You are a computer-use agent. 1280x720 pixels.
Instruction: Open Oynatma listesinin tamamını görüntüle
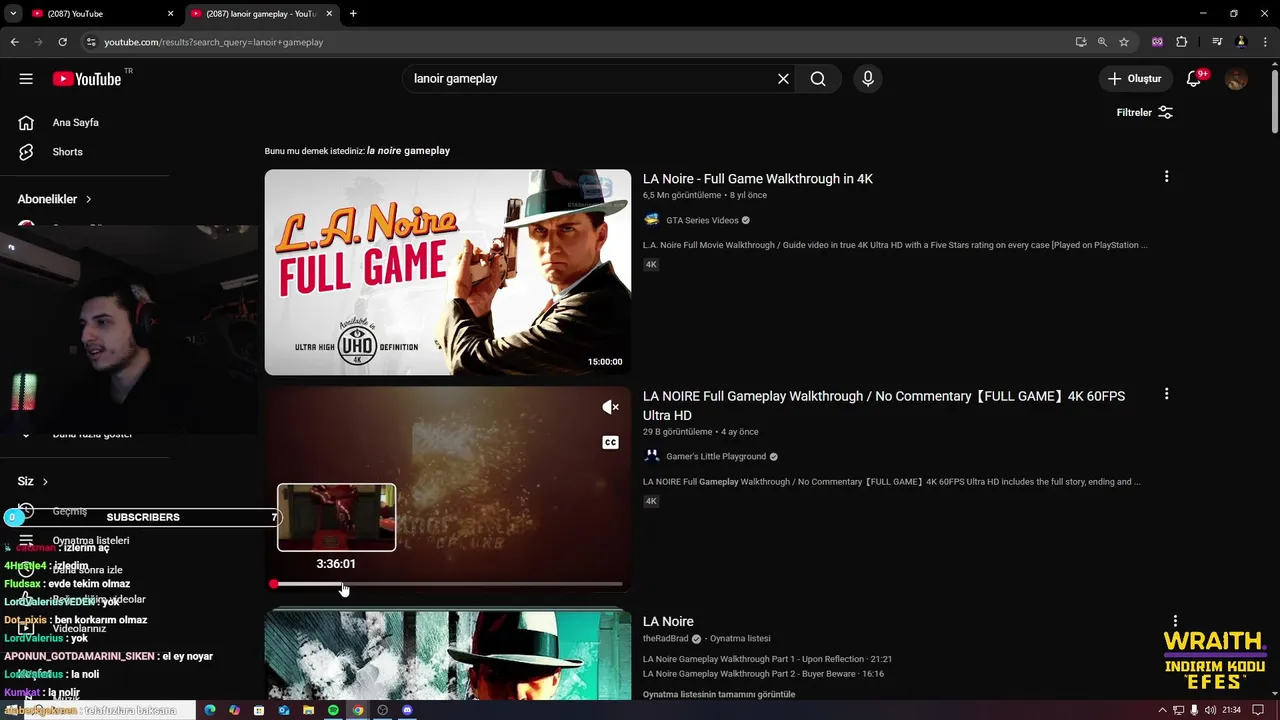click(x=719, y=694)
